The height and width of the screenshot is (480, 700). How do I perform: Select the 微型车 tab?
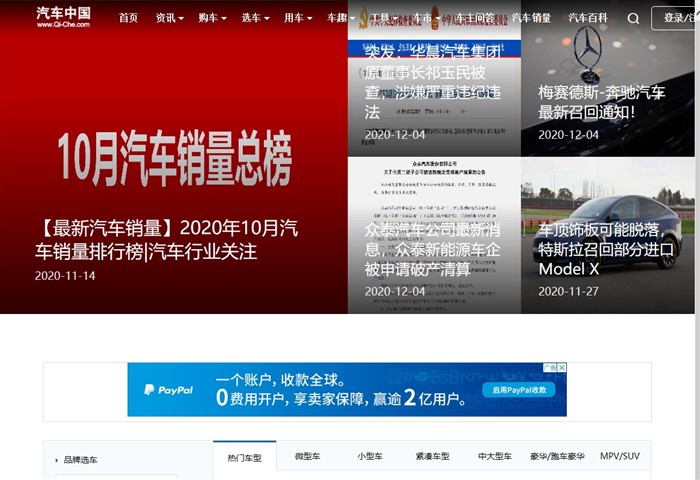click(x=307, y=456)
